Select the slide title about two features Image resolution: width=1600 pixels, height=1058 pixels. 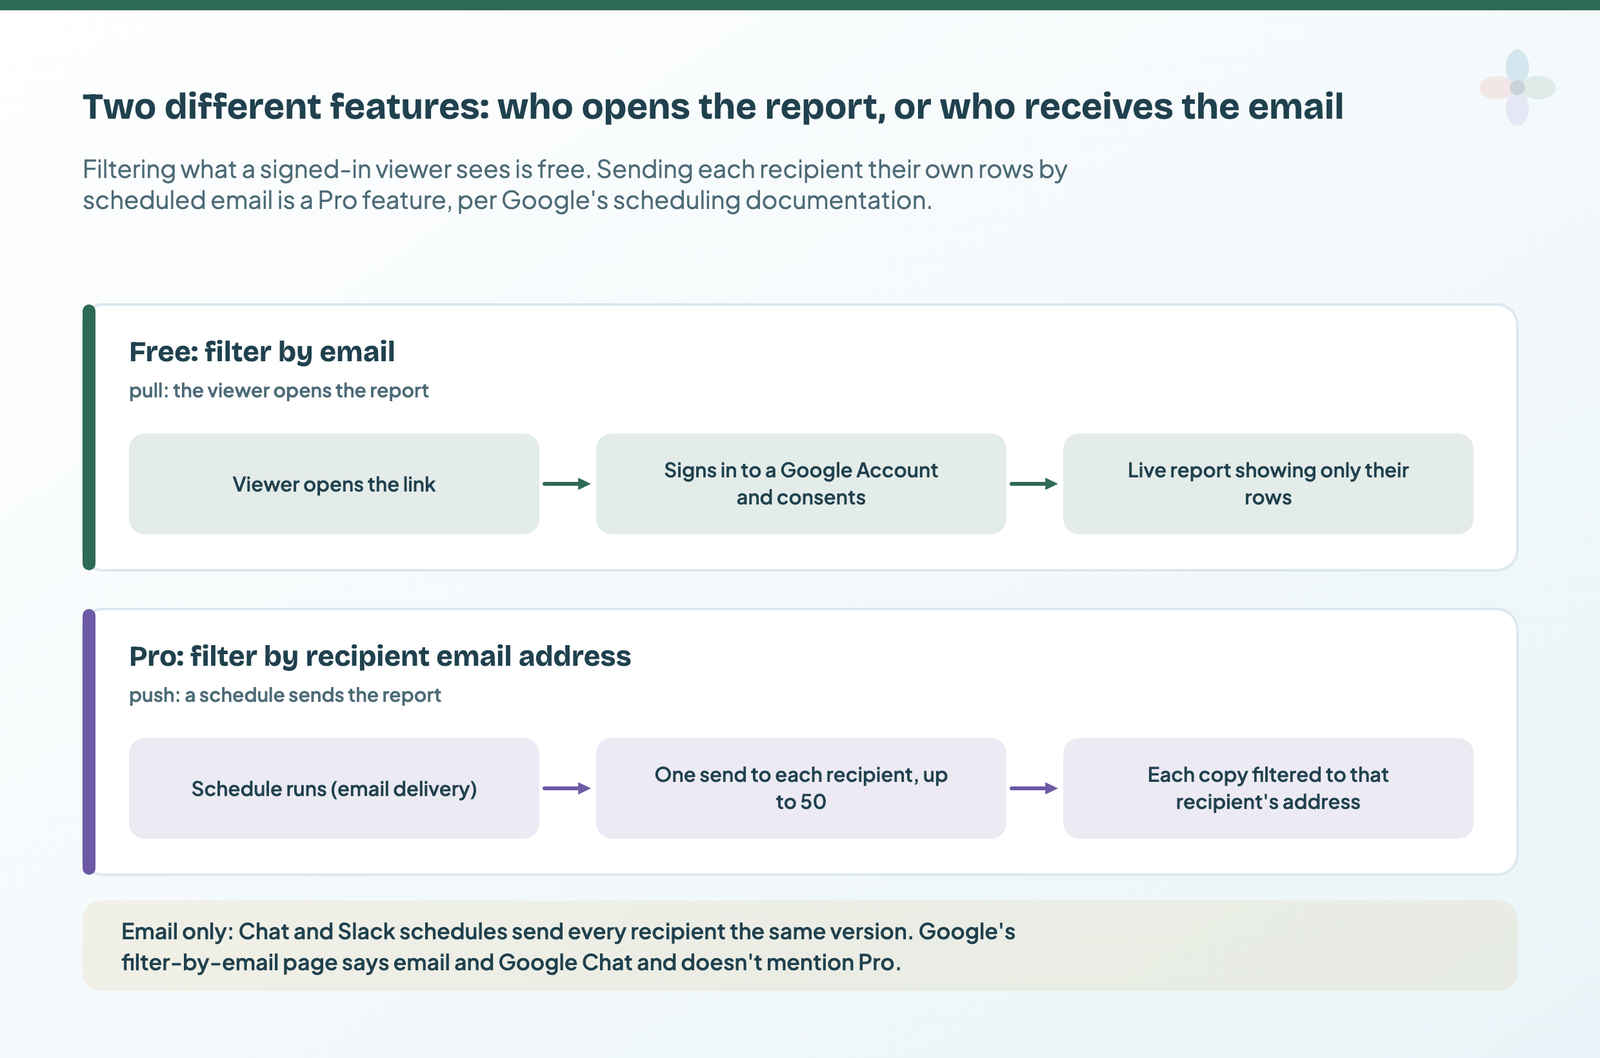(713, 107)
